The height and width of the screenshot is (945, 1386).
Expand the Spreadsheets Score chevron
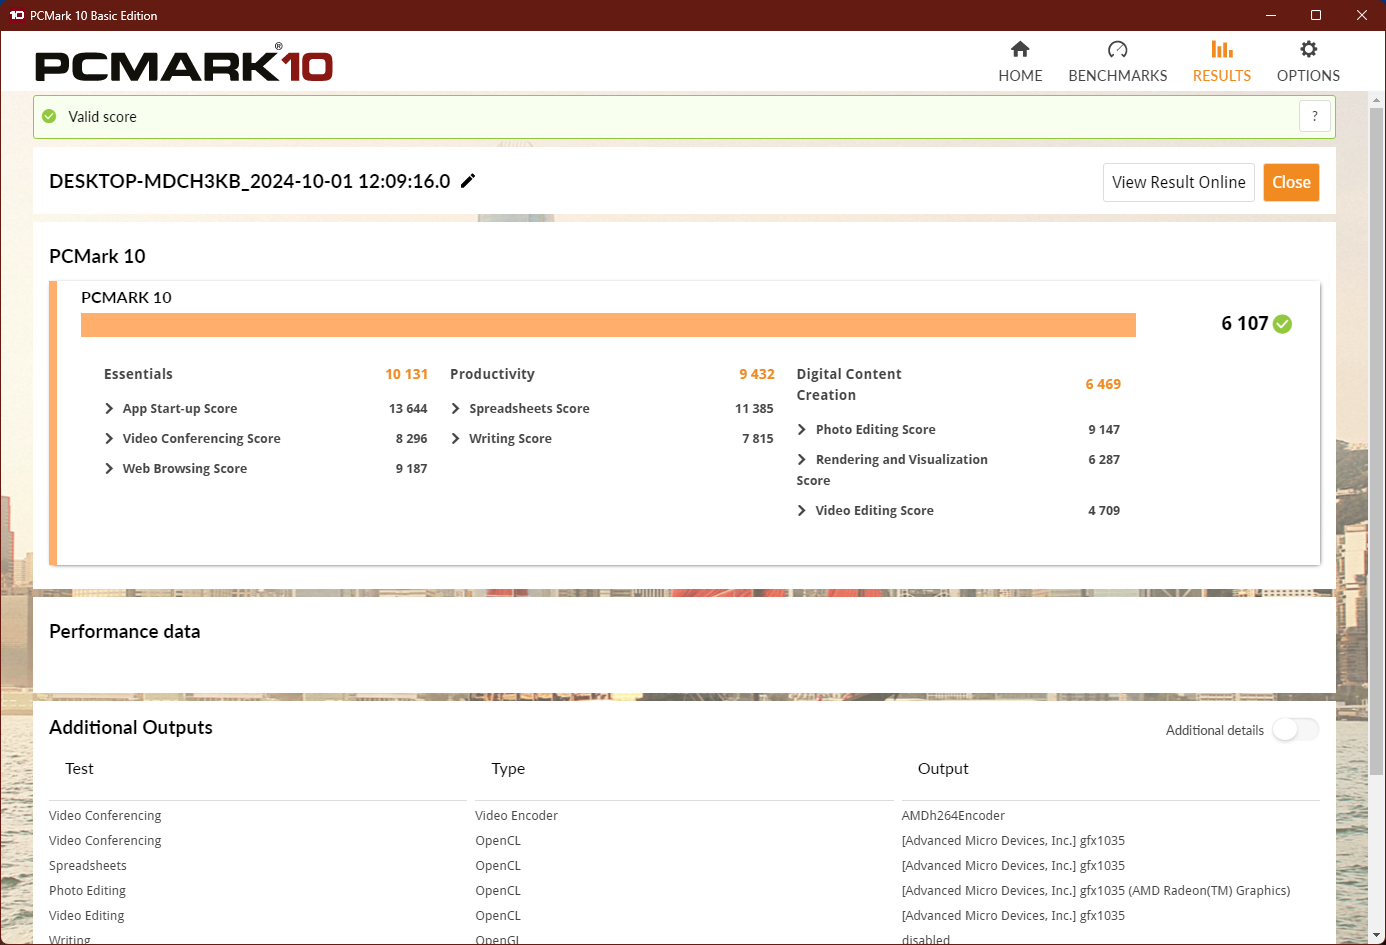click(x=456, y=409)
